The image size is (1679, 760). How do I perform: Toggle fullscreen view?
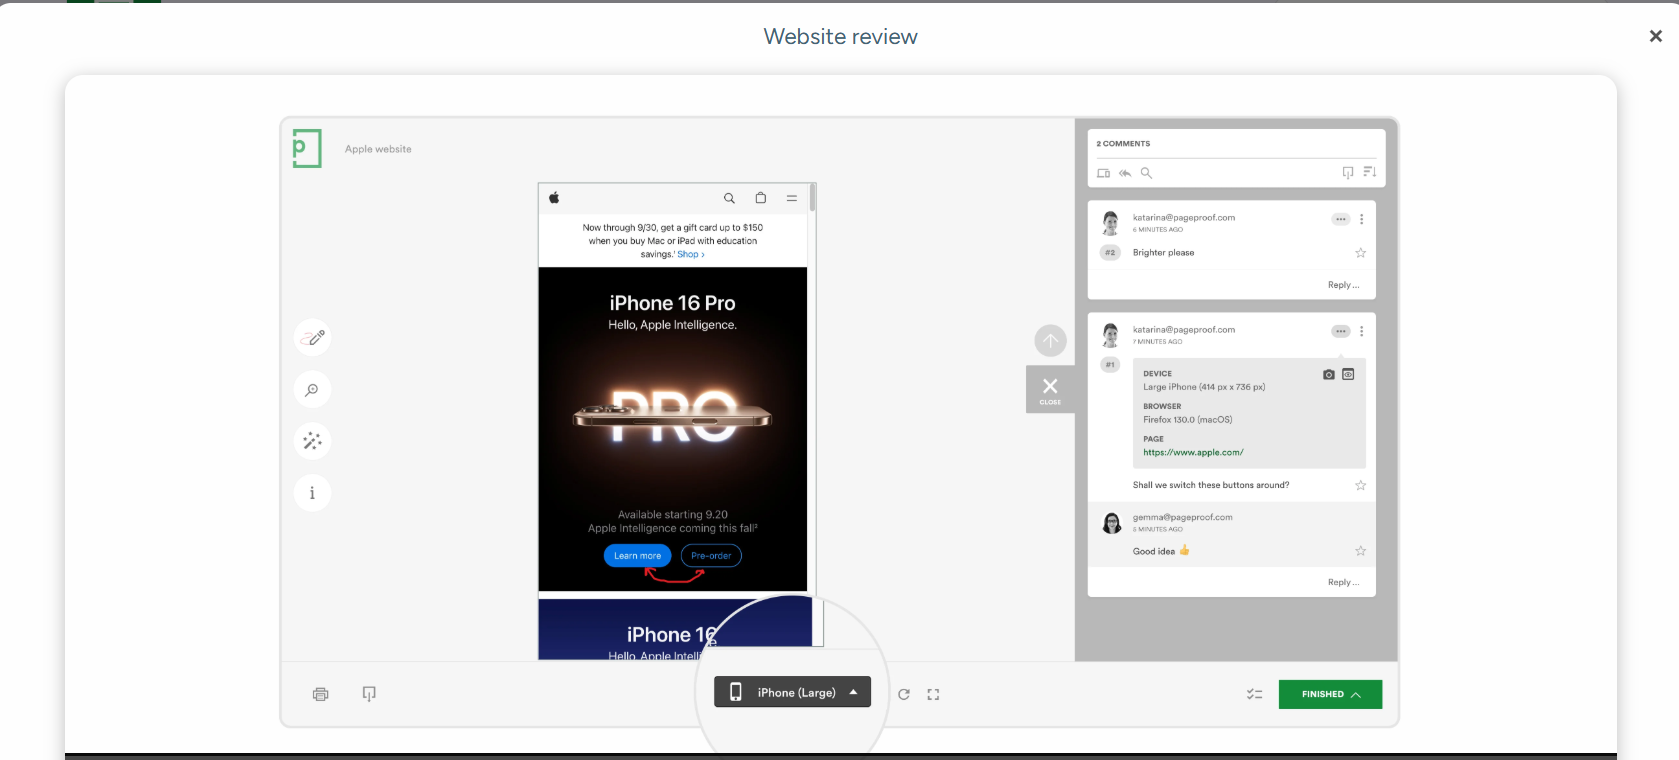click(x=933, y=694)
